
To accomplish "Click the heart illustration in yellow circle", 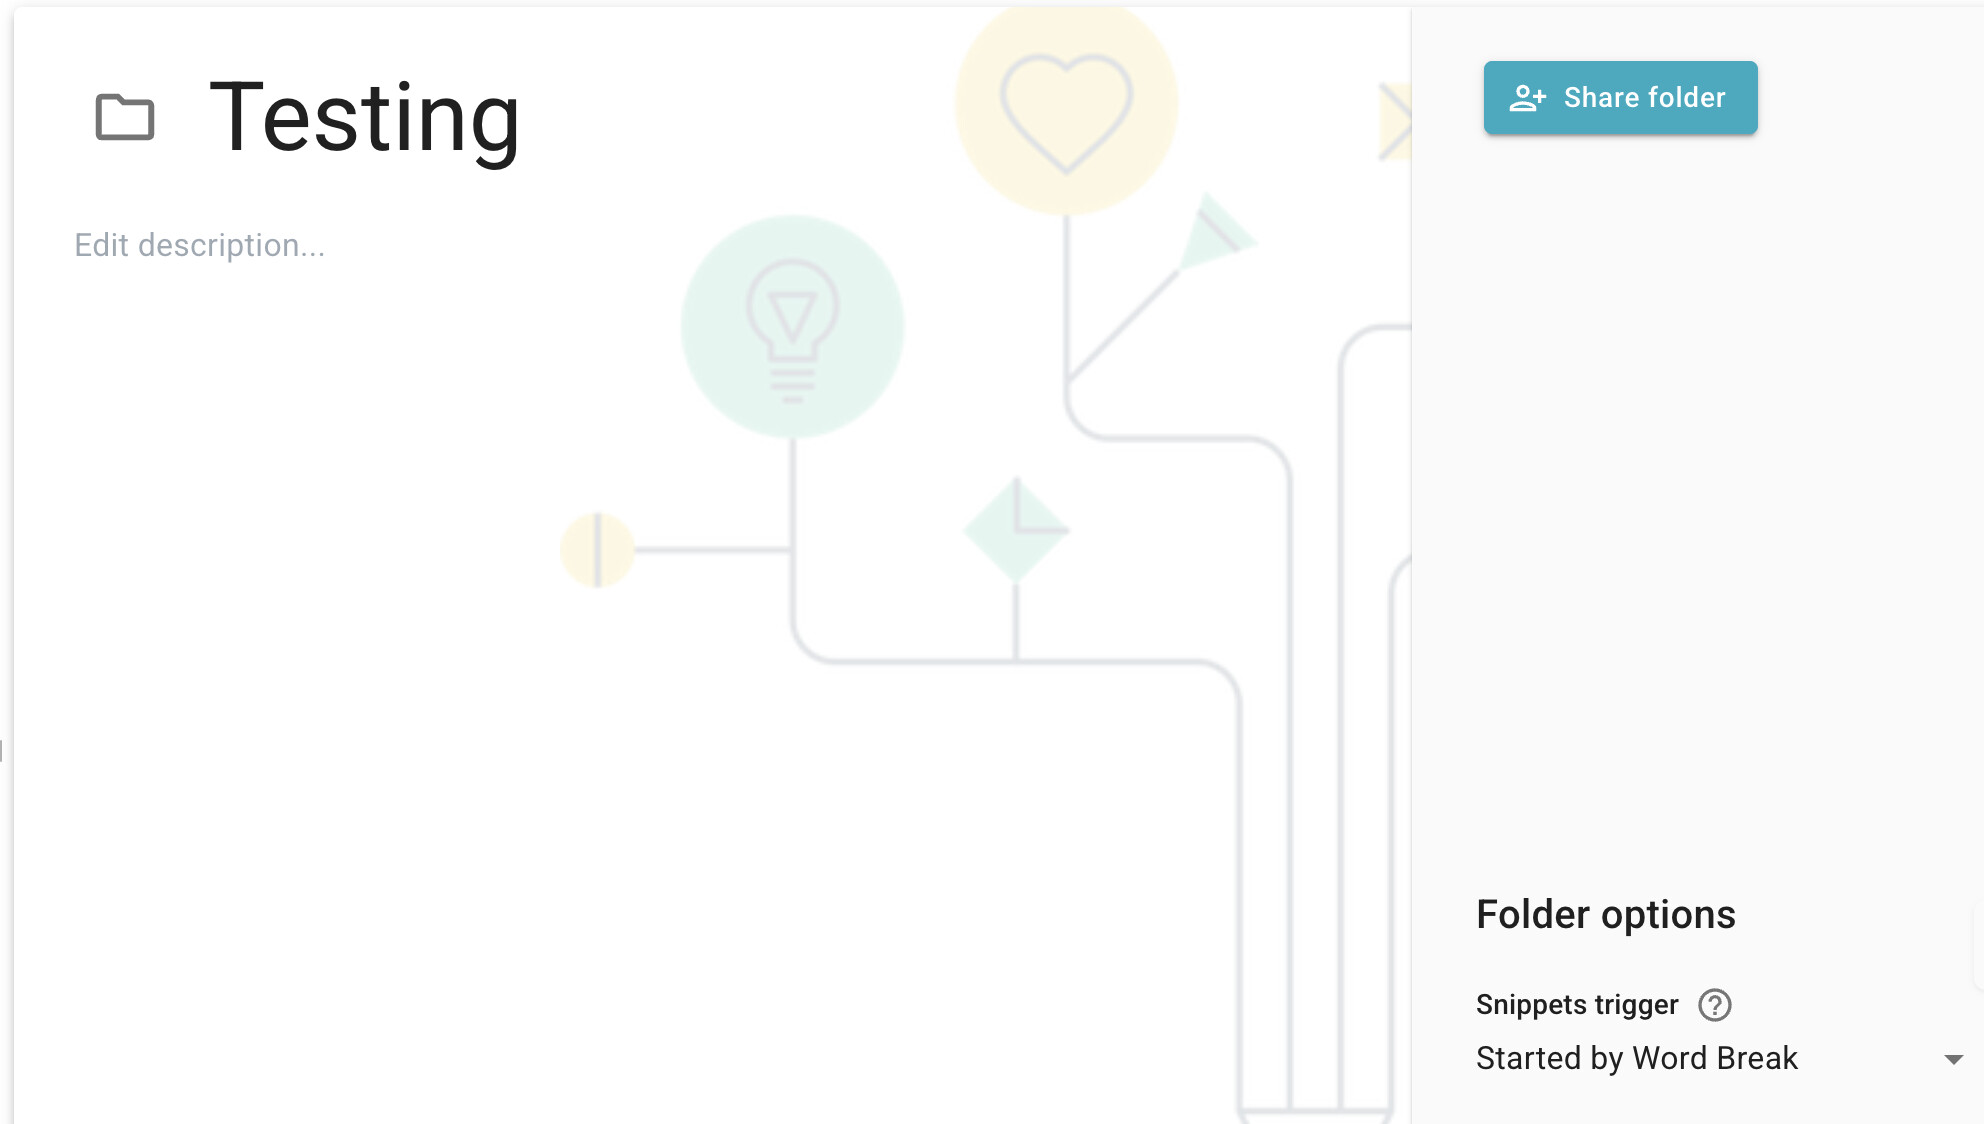I will pos(1066,109).
